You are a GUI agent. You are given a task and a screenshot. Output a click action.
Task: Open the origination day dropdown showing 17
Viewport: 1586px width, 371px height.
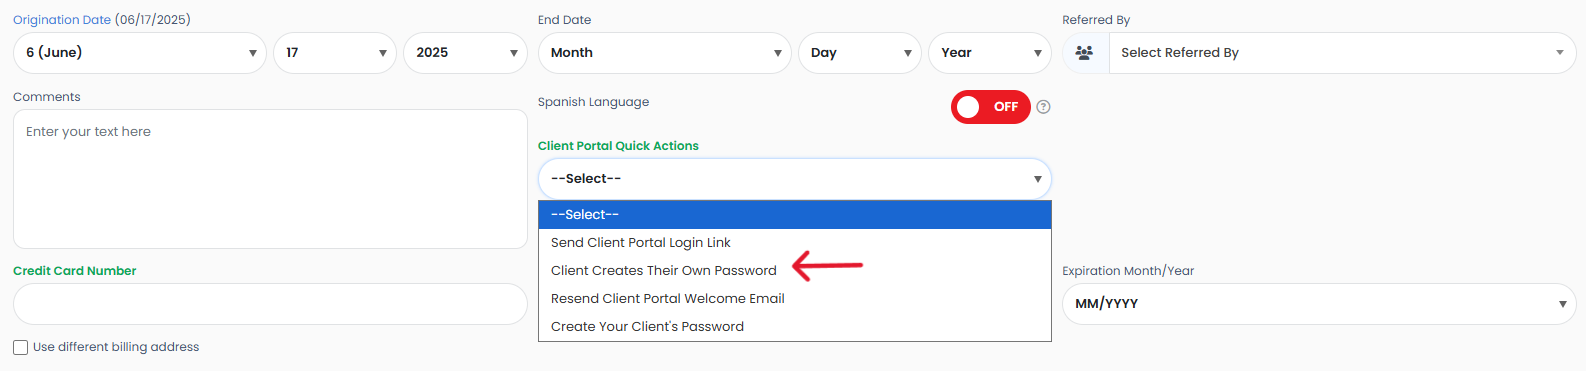tap(335, 53)
